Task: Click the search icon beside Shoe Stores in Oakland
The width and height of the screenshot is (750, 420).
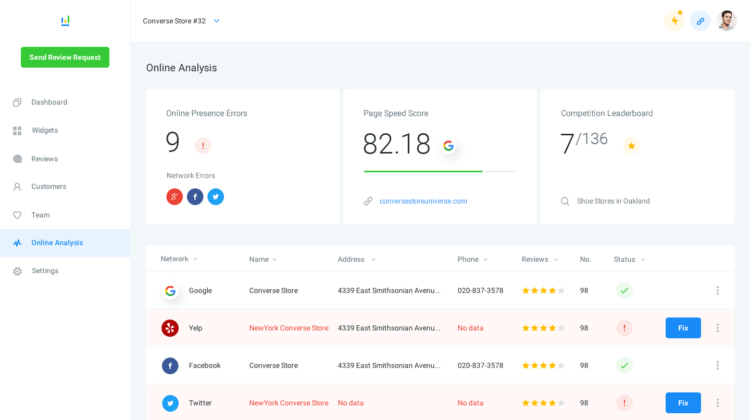Action: tap(565, 201)
